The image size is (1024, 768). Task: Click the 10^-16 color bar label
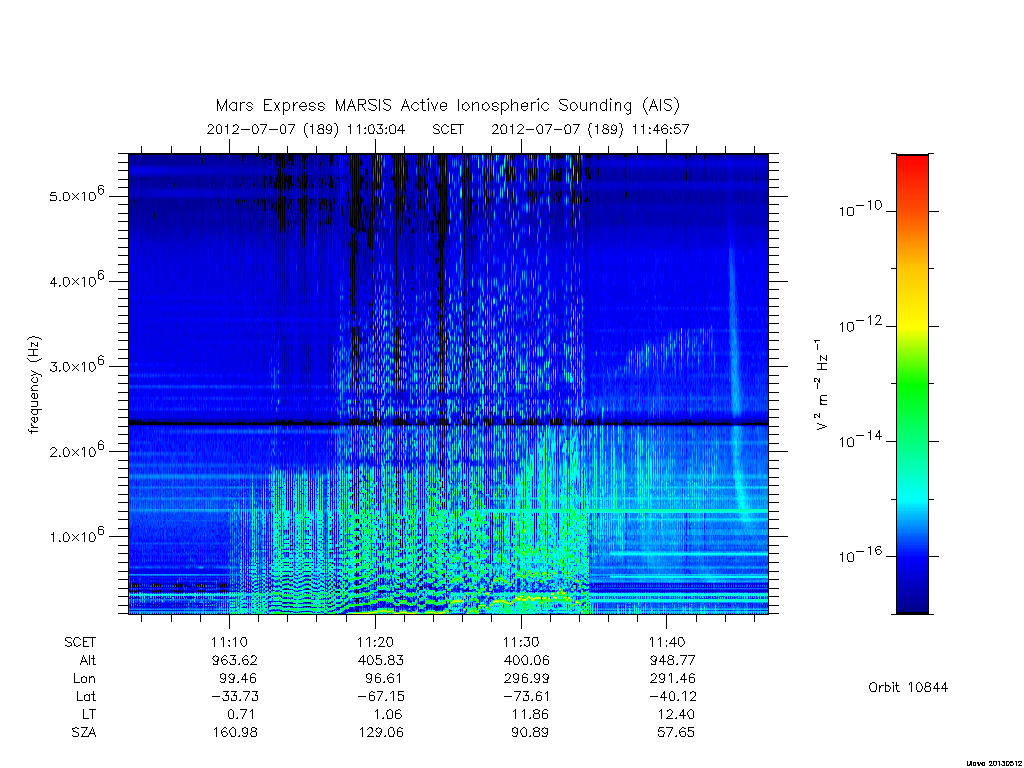click(x=860, y=554)
